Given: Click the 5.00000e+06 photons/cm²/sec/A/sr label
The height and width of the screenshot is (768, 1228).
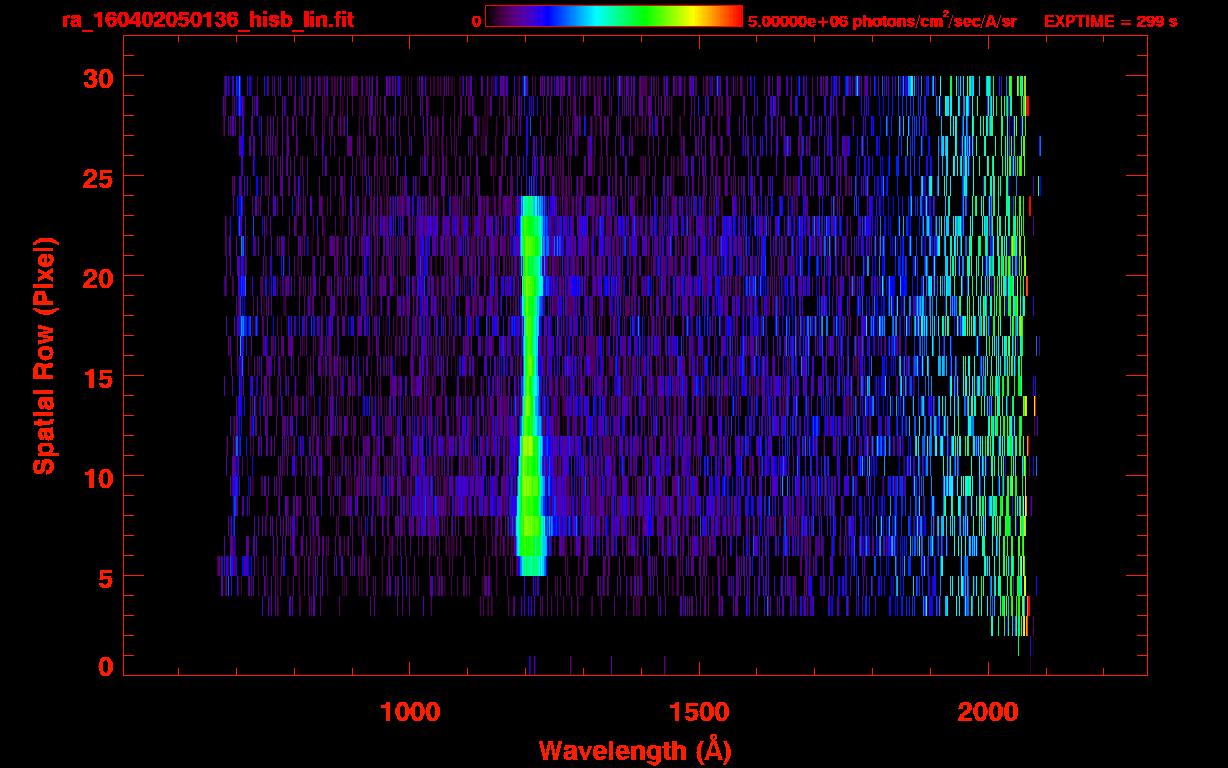Looking at the screenshot, I should (882, 21).
